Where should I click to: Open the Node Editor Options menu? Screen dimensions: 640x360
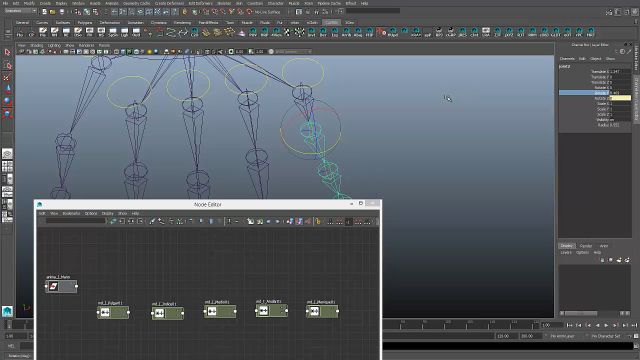coord(91,213)
